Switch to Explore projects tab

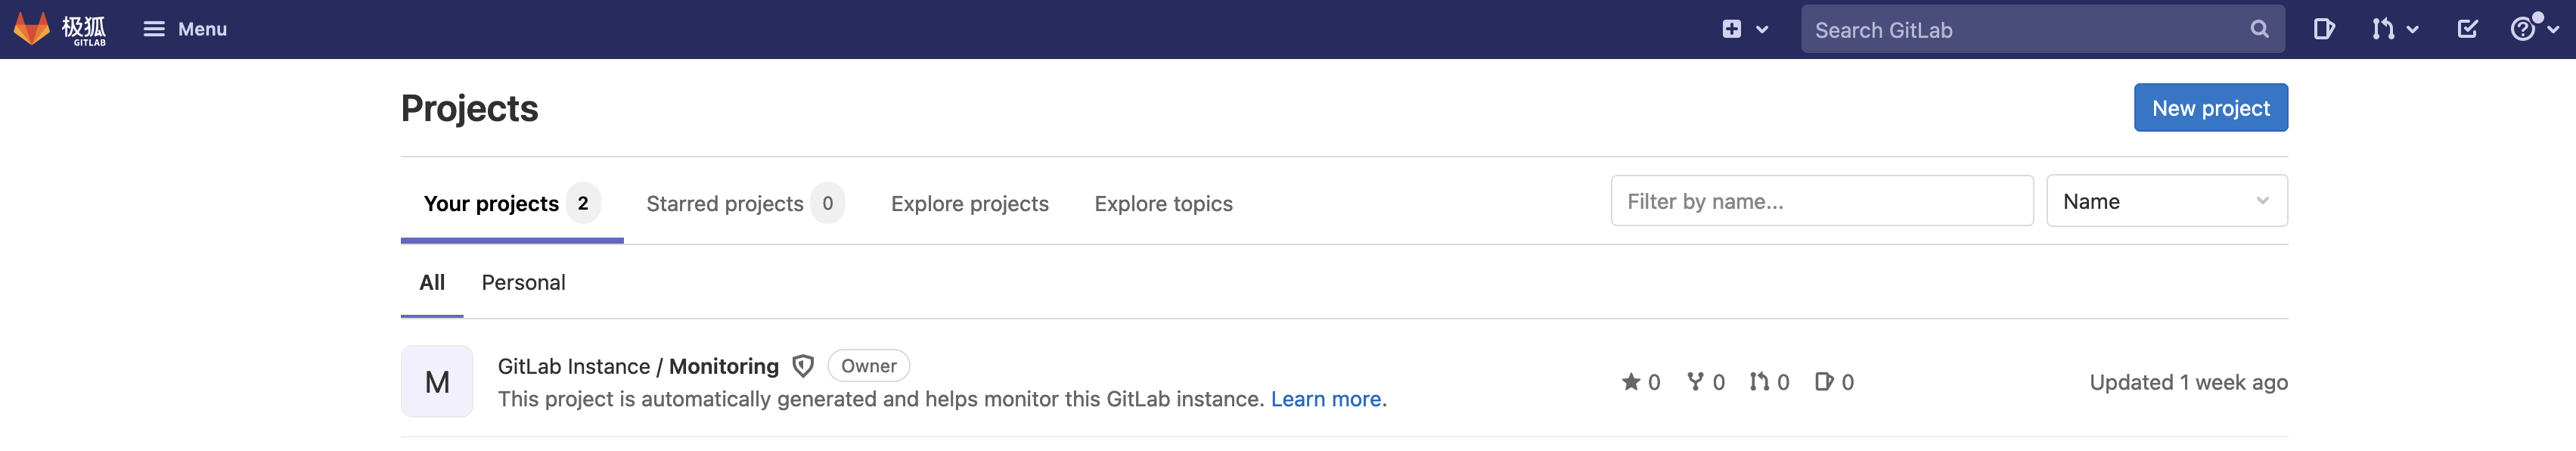click(x=969, y=203)
